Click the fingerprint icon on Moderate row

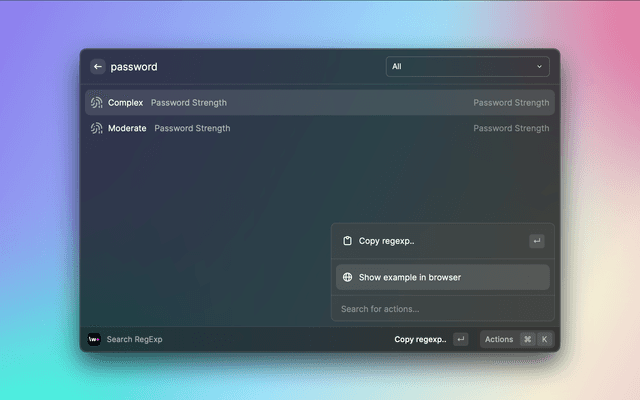[x=97, y=129]
